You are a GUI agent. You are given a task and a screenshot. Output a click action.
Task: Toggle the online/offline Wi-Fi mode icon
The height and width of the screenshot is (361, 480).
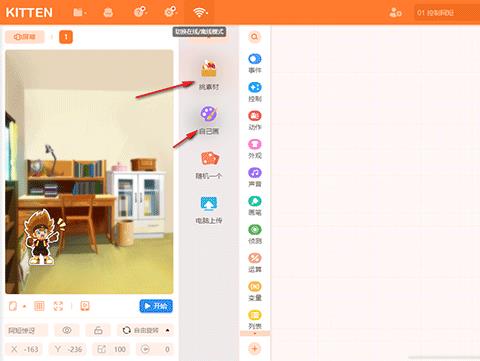[x=199, y=13]
